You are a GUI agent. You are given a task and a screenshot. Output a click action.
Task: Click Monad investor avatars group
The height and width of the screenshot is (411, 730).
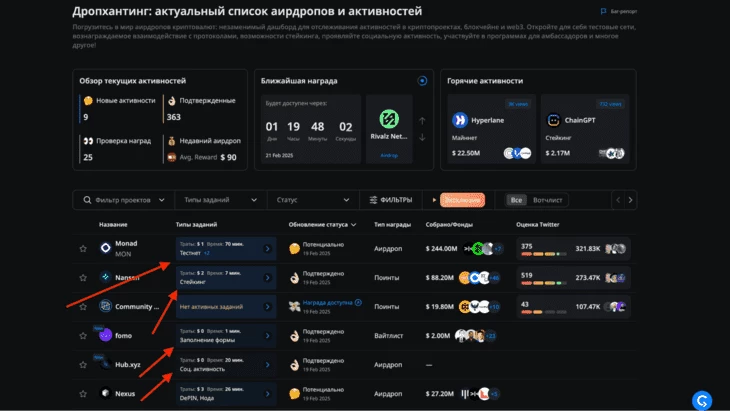click(483, 249)
